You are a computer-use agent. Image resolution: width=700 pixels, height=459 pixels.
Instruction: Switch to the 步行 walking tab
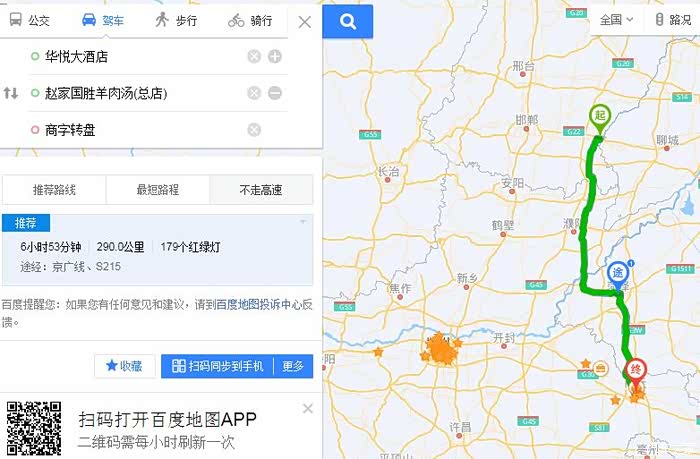tap(176, 20)
